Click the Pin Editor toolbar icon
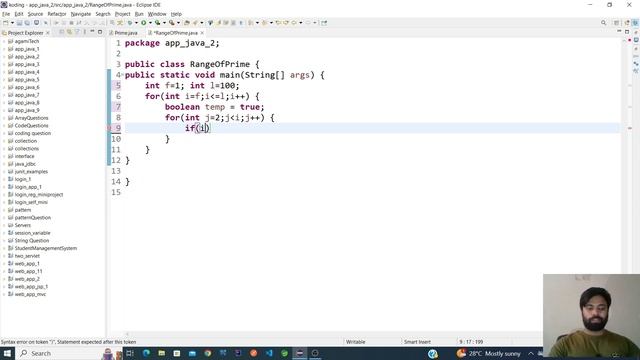Viewport: 640px width, 360px height. coord(324,23)
